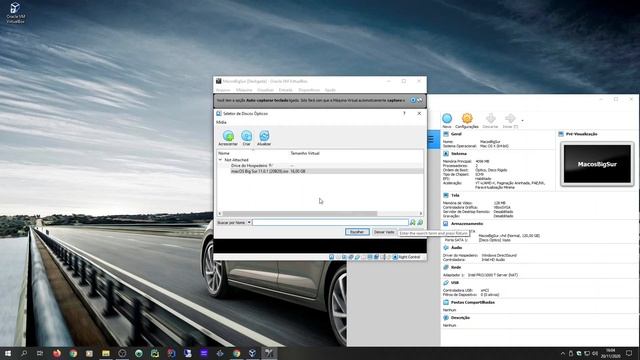The image size is (640, 360).
Task: Click the list scrollbar left arrow
Action: click(x=220, y=213)
